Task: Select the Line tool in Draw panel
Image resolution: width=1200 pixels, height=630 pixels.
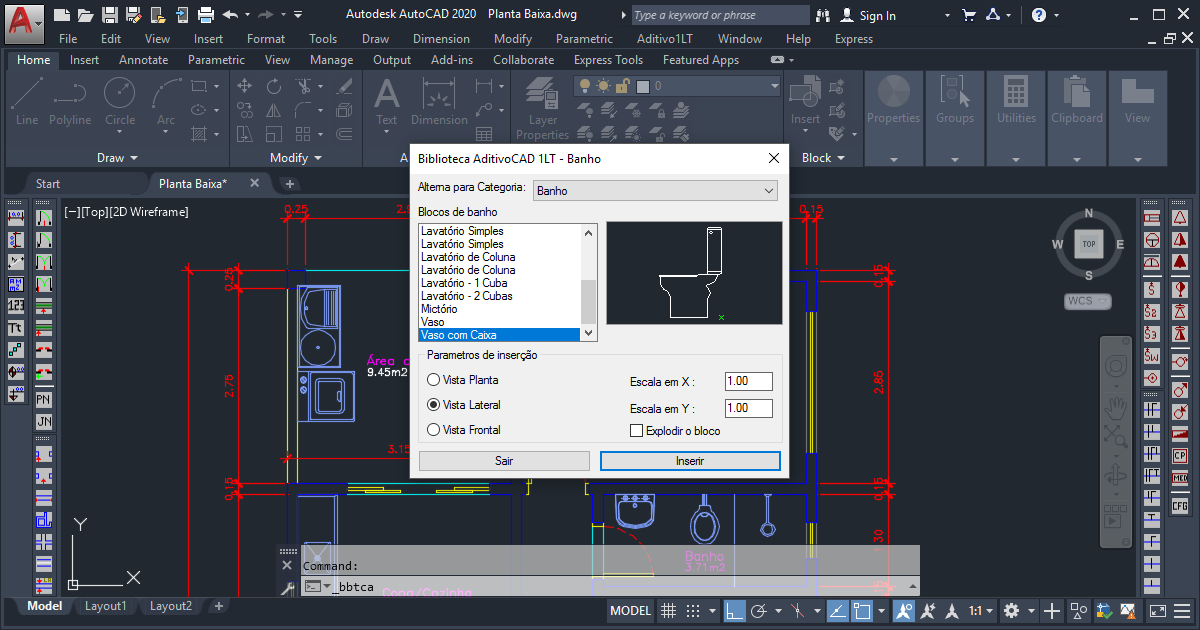Action: pos(27,102)
